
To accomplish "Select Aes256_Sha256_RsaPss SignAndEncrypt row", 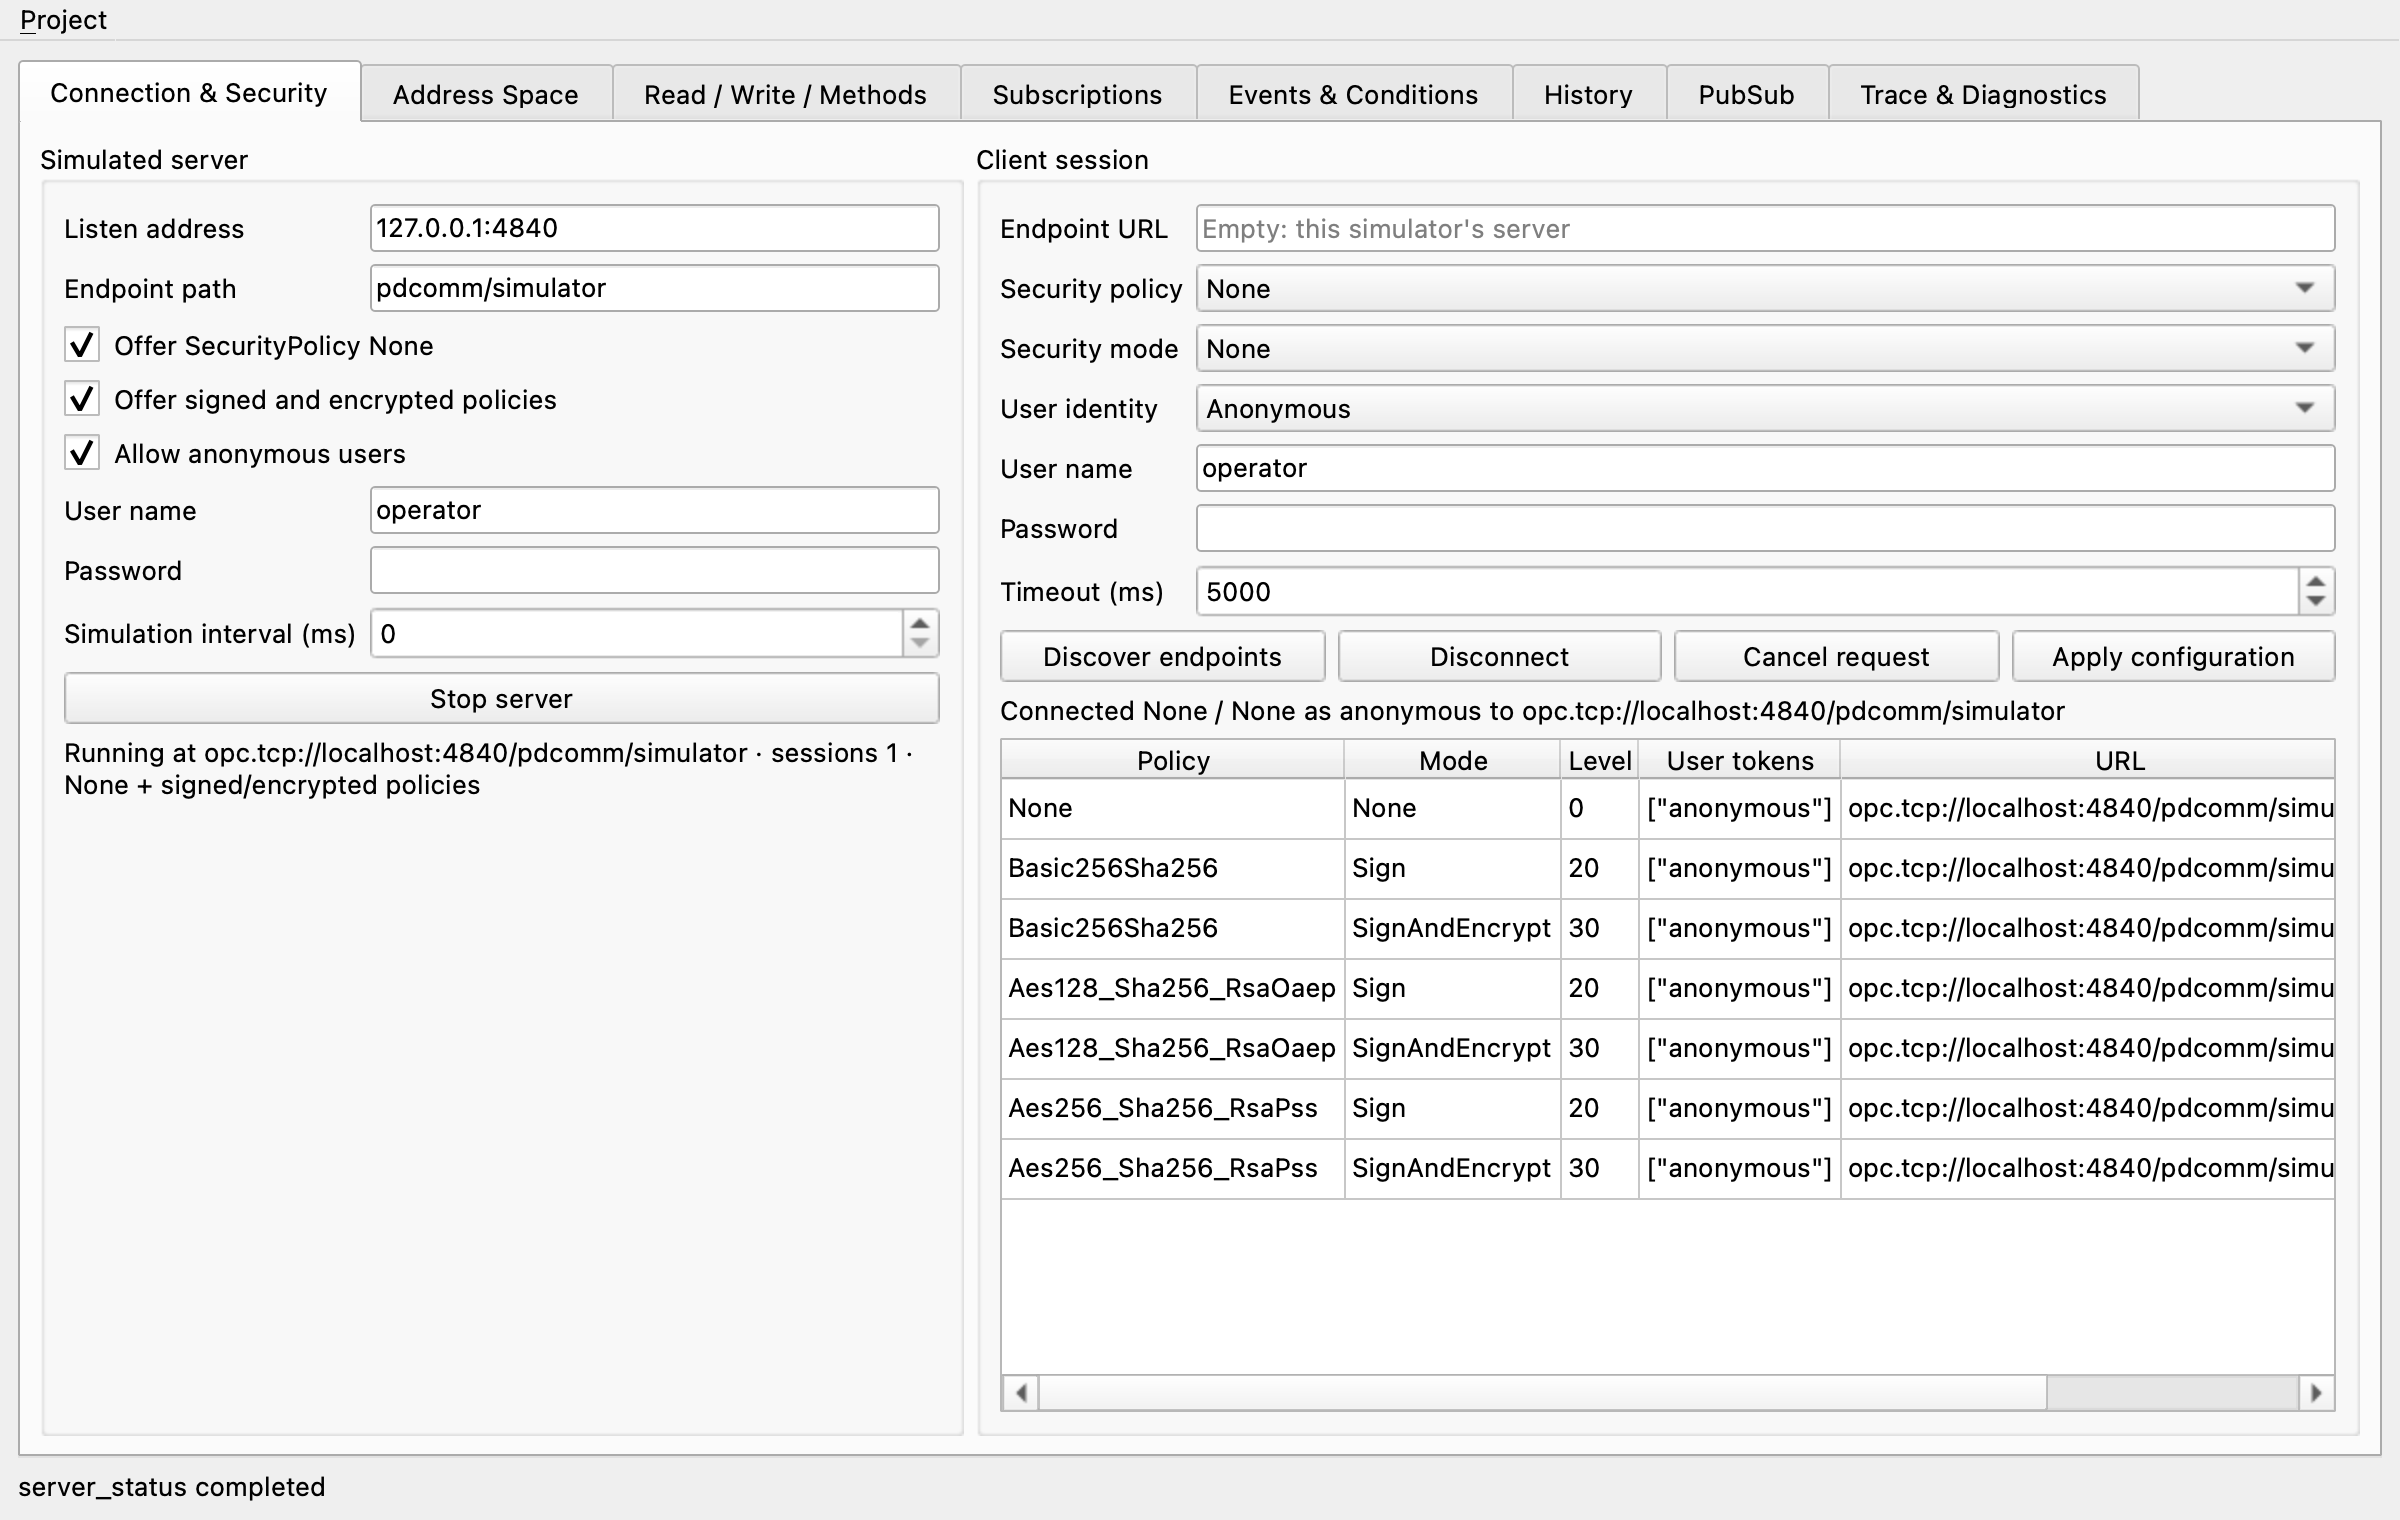I will click(1667, 1168).
